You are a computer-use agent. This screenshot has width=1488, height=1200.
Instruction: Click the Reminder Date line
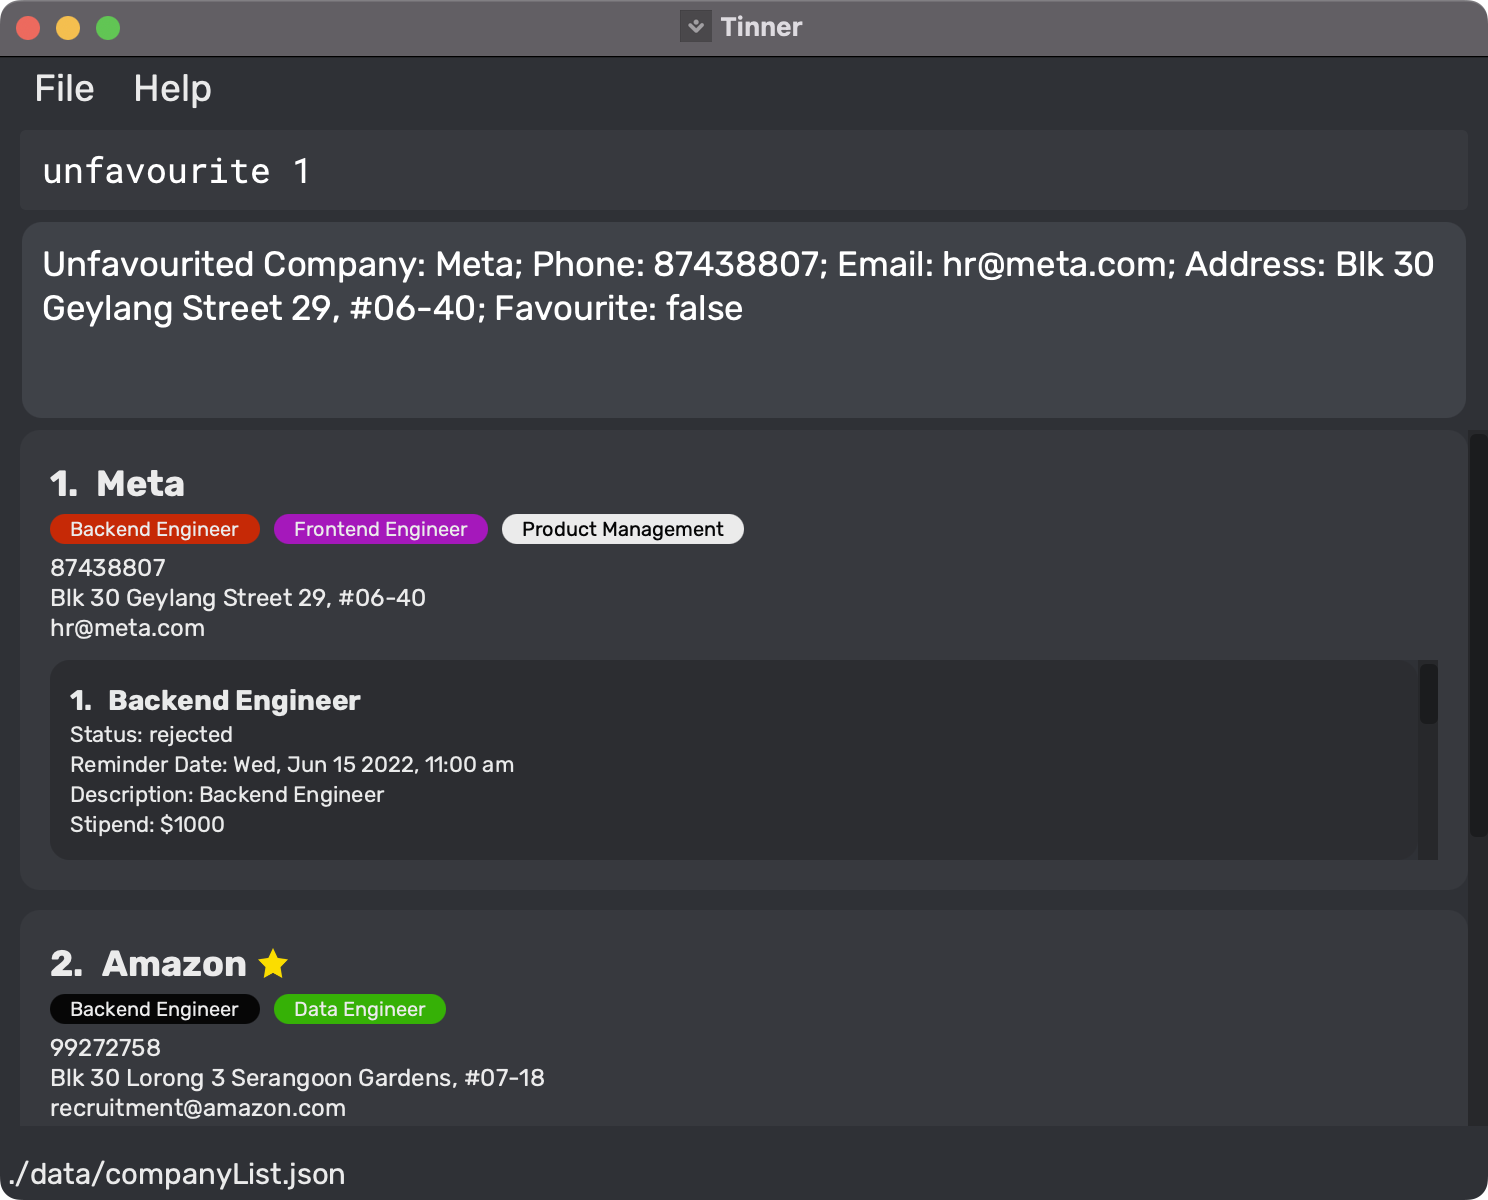click(292, 764)
